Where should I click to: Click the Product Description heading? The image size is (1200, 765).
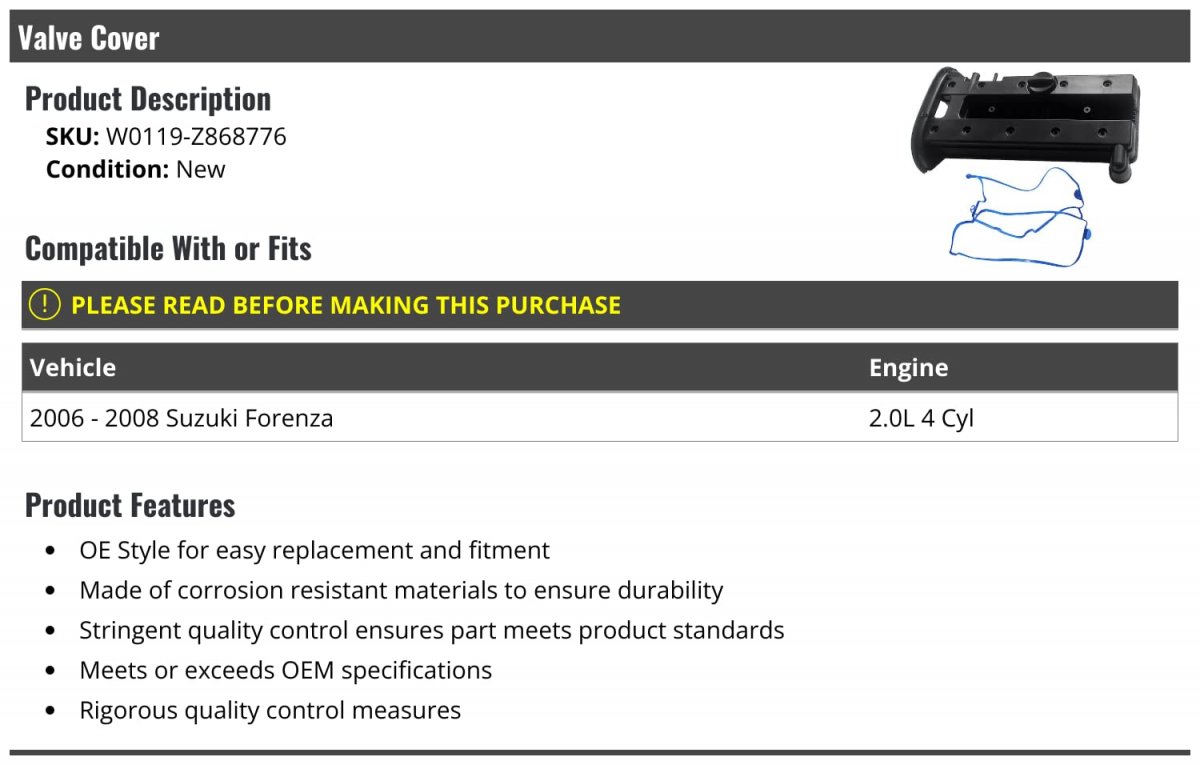pos(148,99)
